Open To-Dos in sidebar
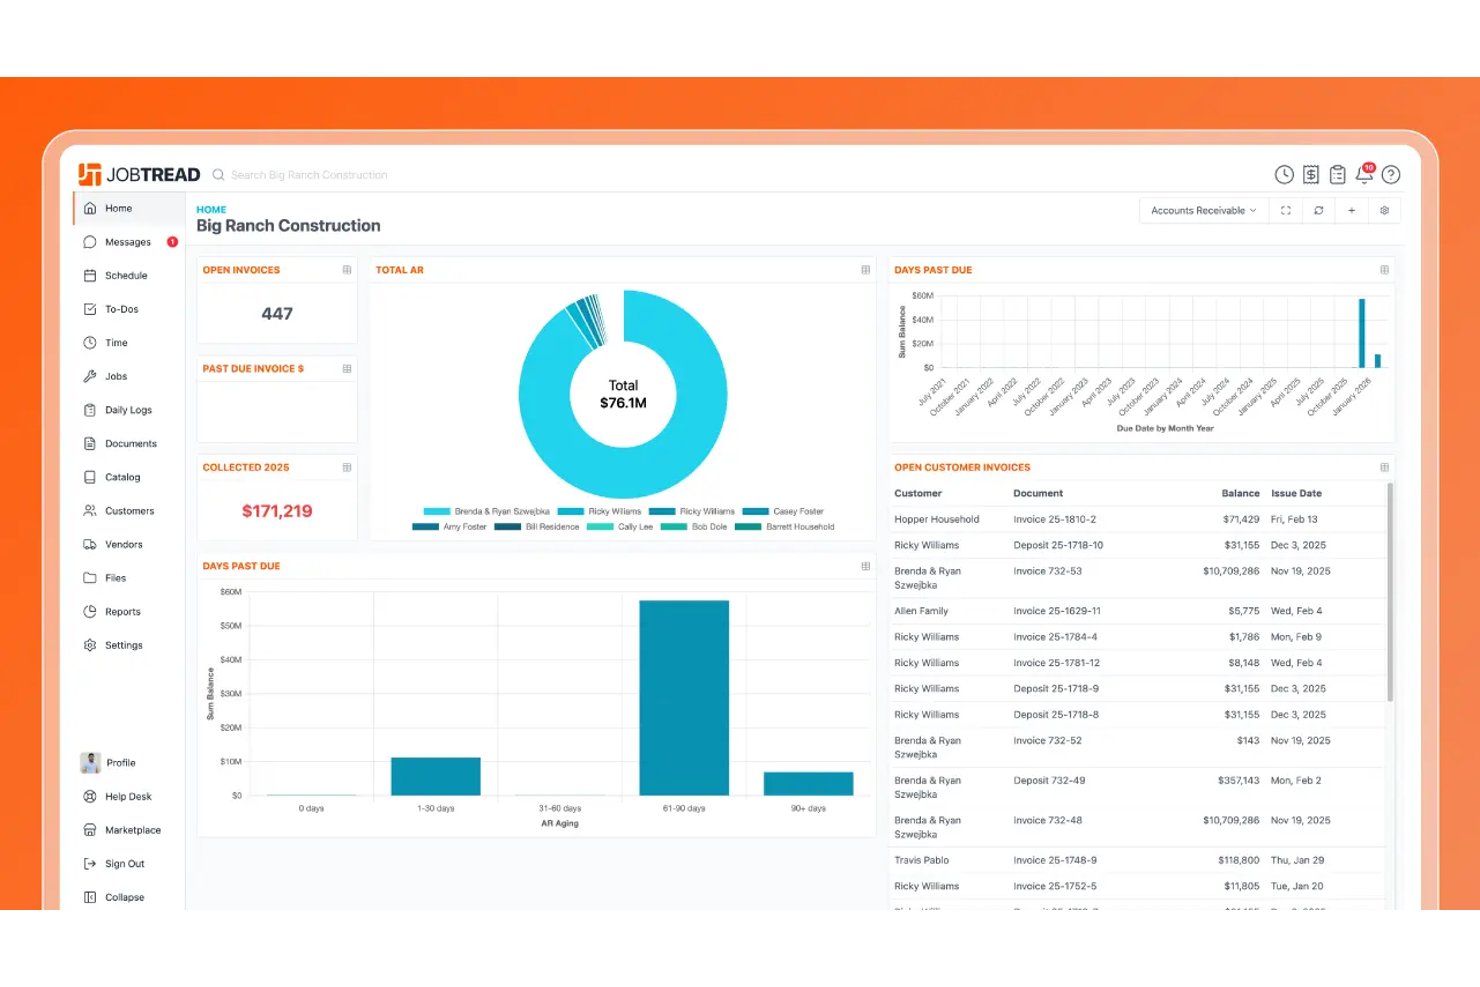The height and width of the screenshot is (987, 1480). tap(128, 309)
